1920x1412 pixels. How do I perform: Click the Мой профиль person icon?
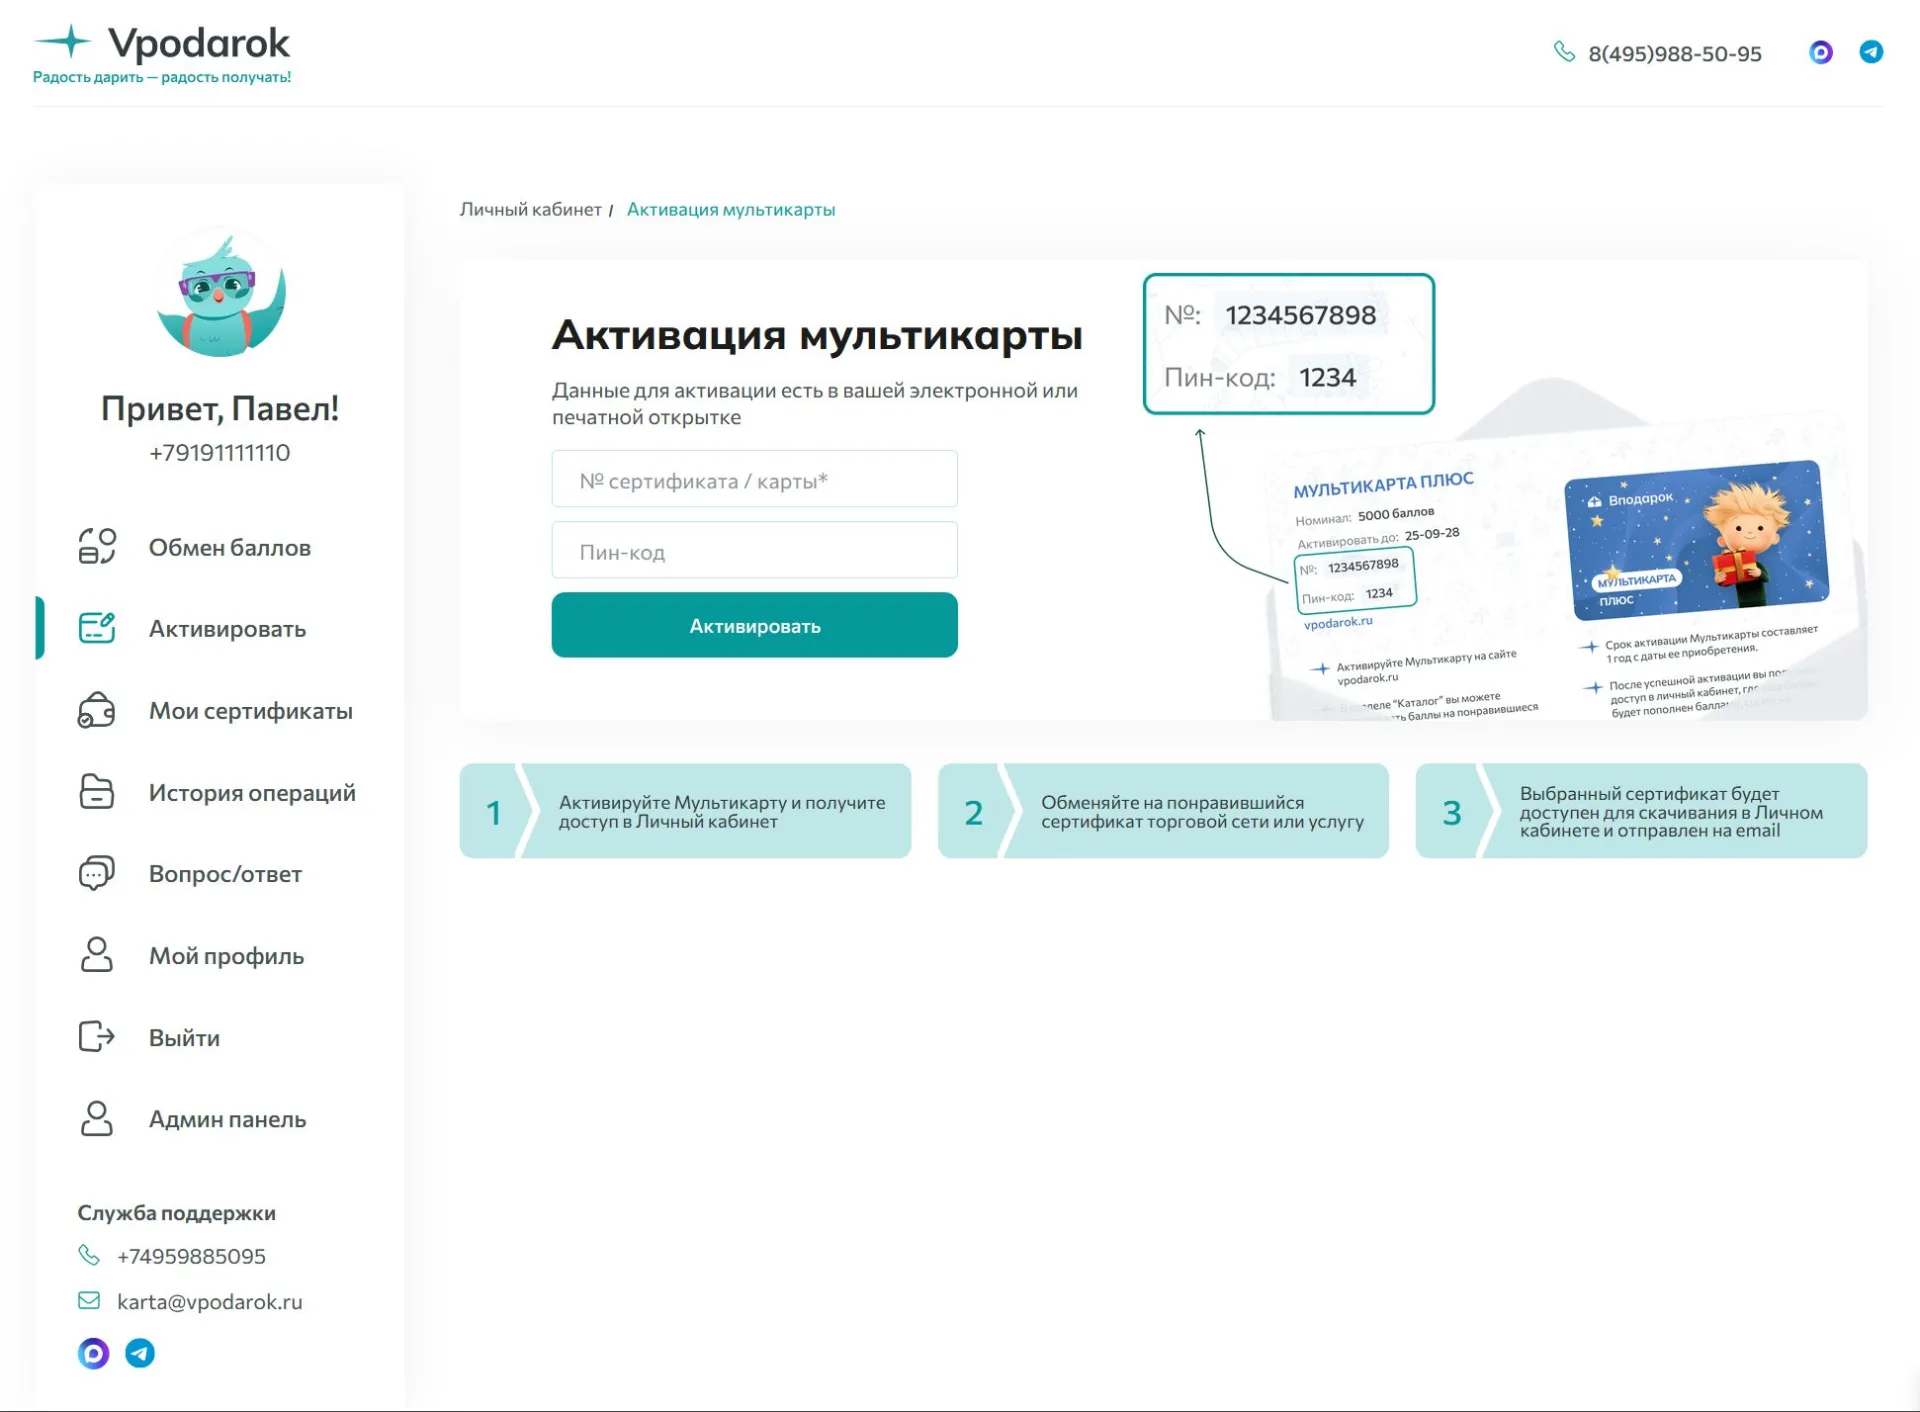[x=97, y=955]
